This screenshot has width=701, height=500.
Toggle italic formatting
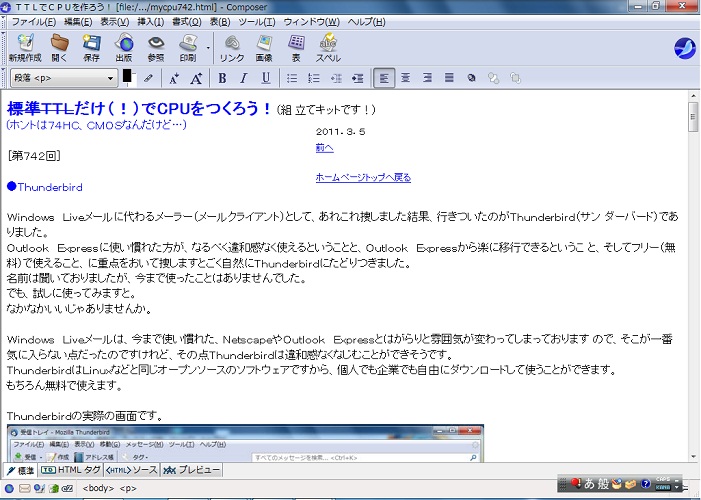[244, 78]
